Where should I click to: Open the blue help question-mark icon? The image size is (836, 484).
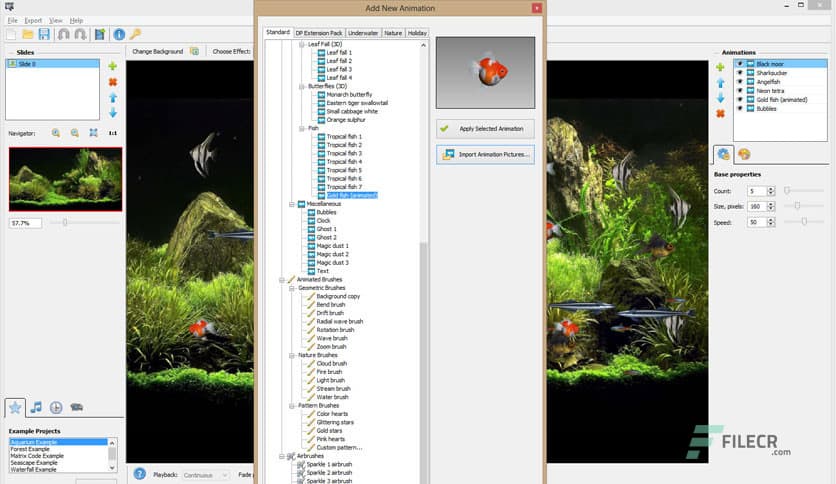tap(140, 473)
